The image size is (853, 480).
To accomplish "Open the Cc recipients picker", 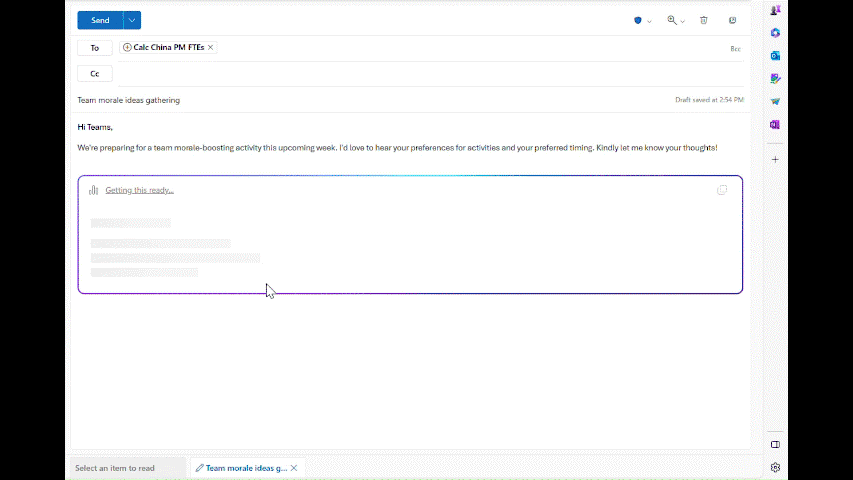I will 95,73.
